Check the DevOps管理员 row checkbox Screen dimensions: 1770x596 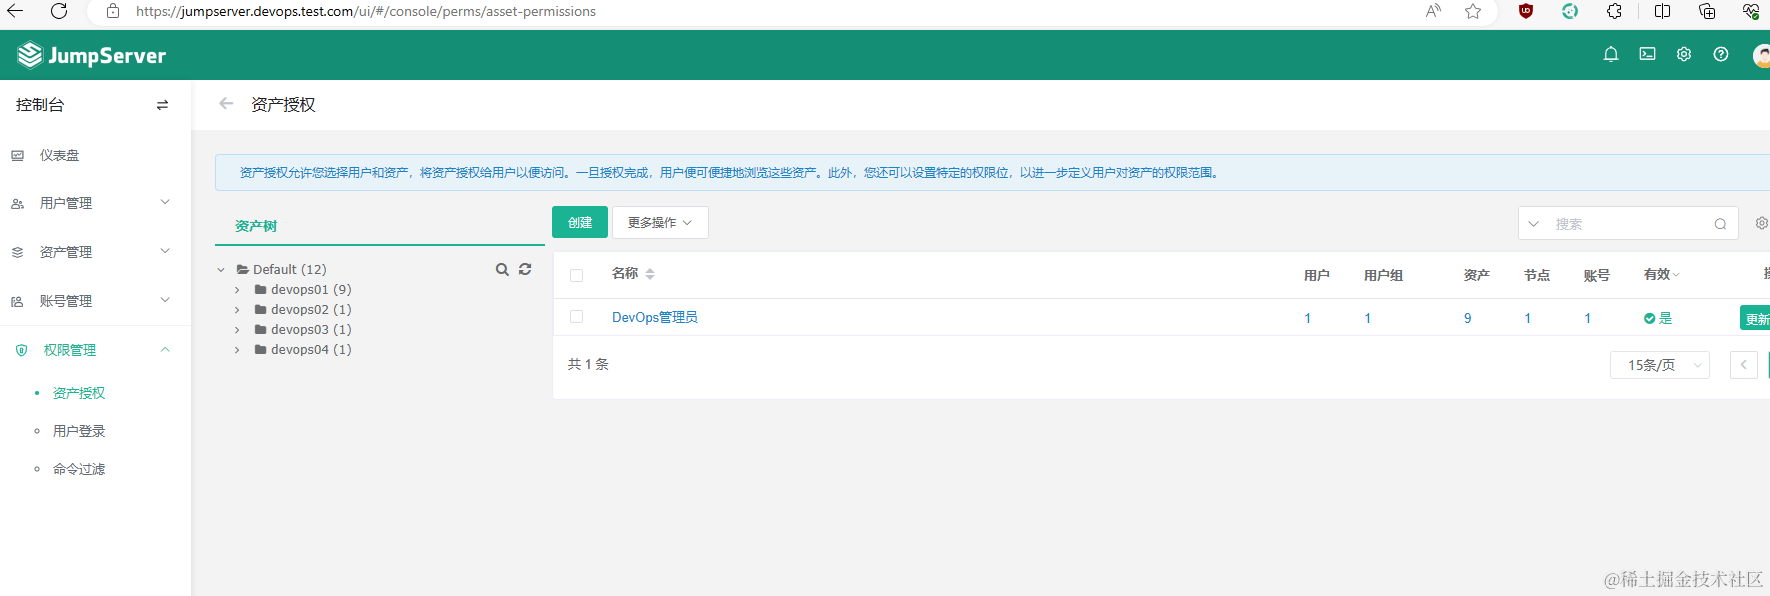tap(576, 316)
